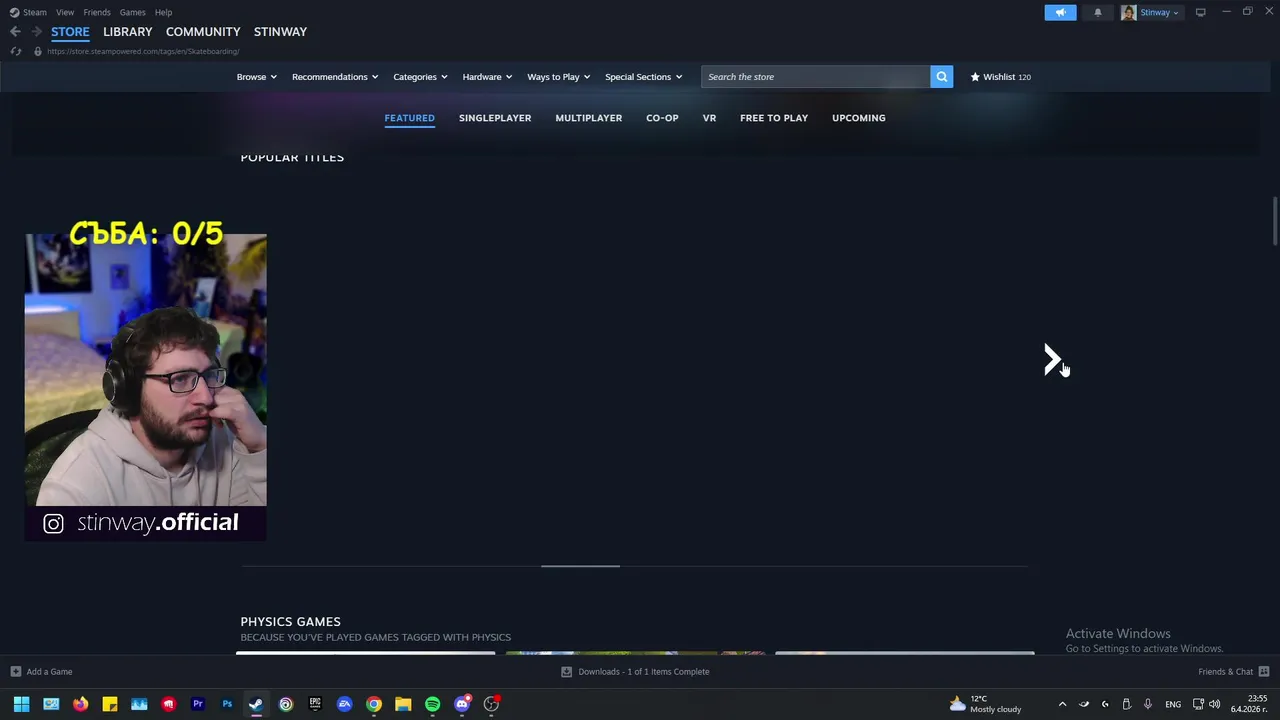Open File Explorer from the taskbar

click(x=403, y=704)
